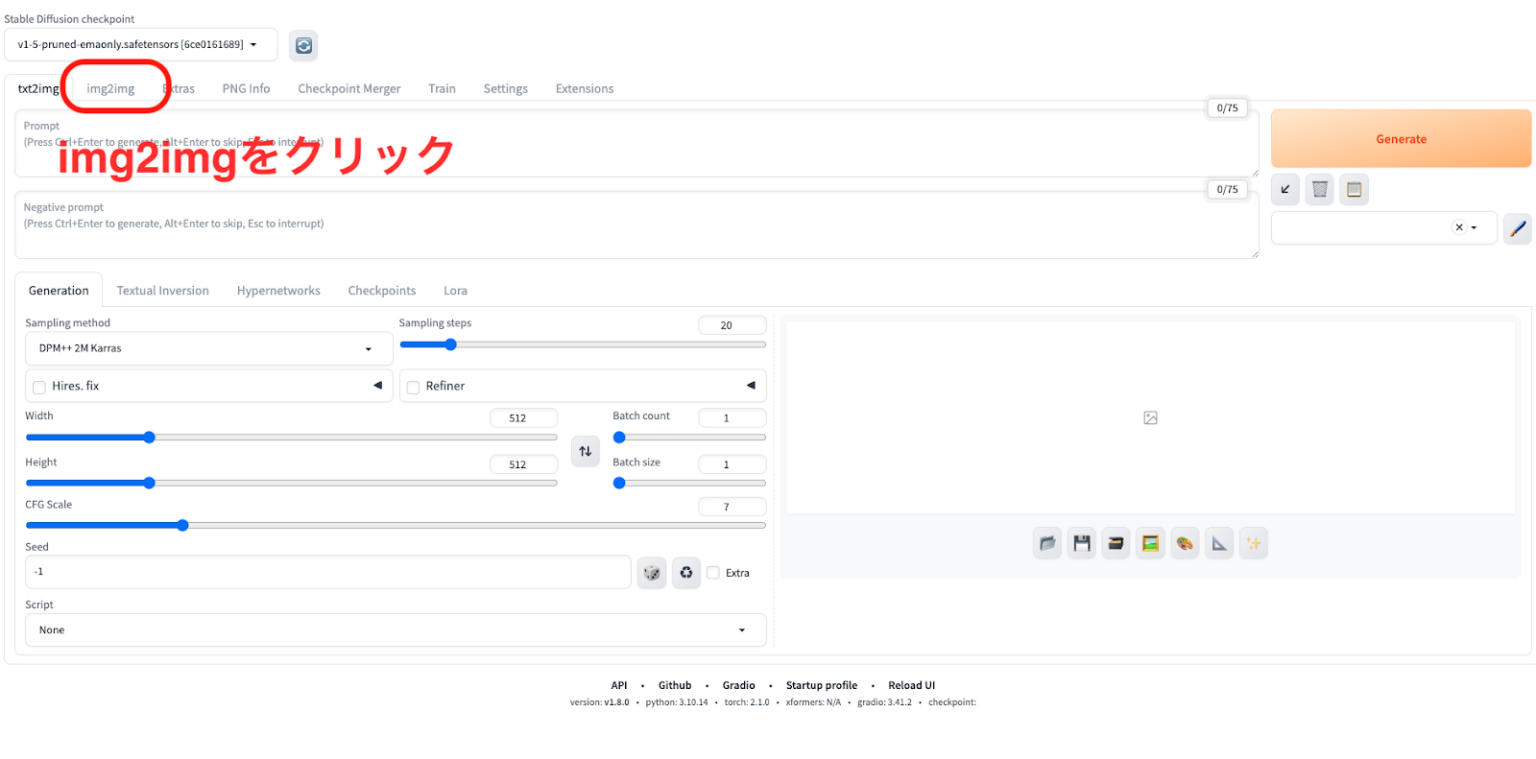Click the random seed dice icon
The image size is (1536, 759).
(x=651, y=572)
